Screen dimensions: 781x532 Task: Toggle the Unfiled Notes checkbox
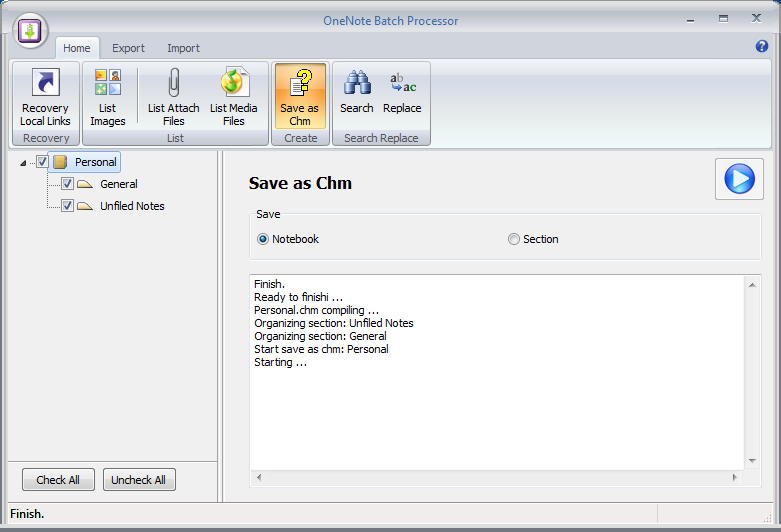67,205
